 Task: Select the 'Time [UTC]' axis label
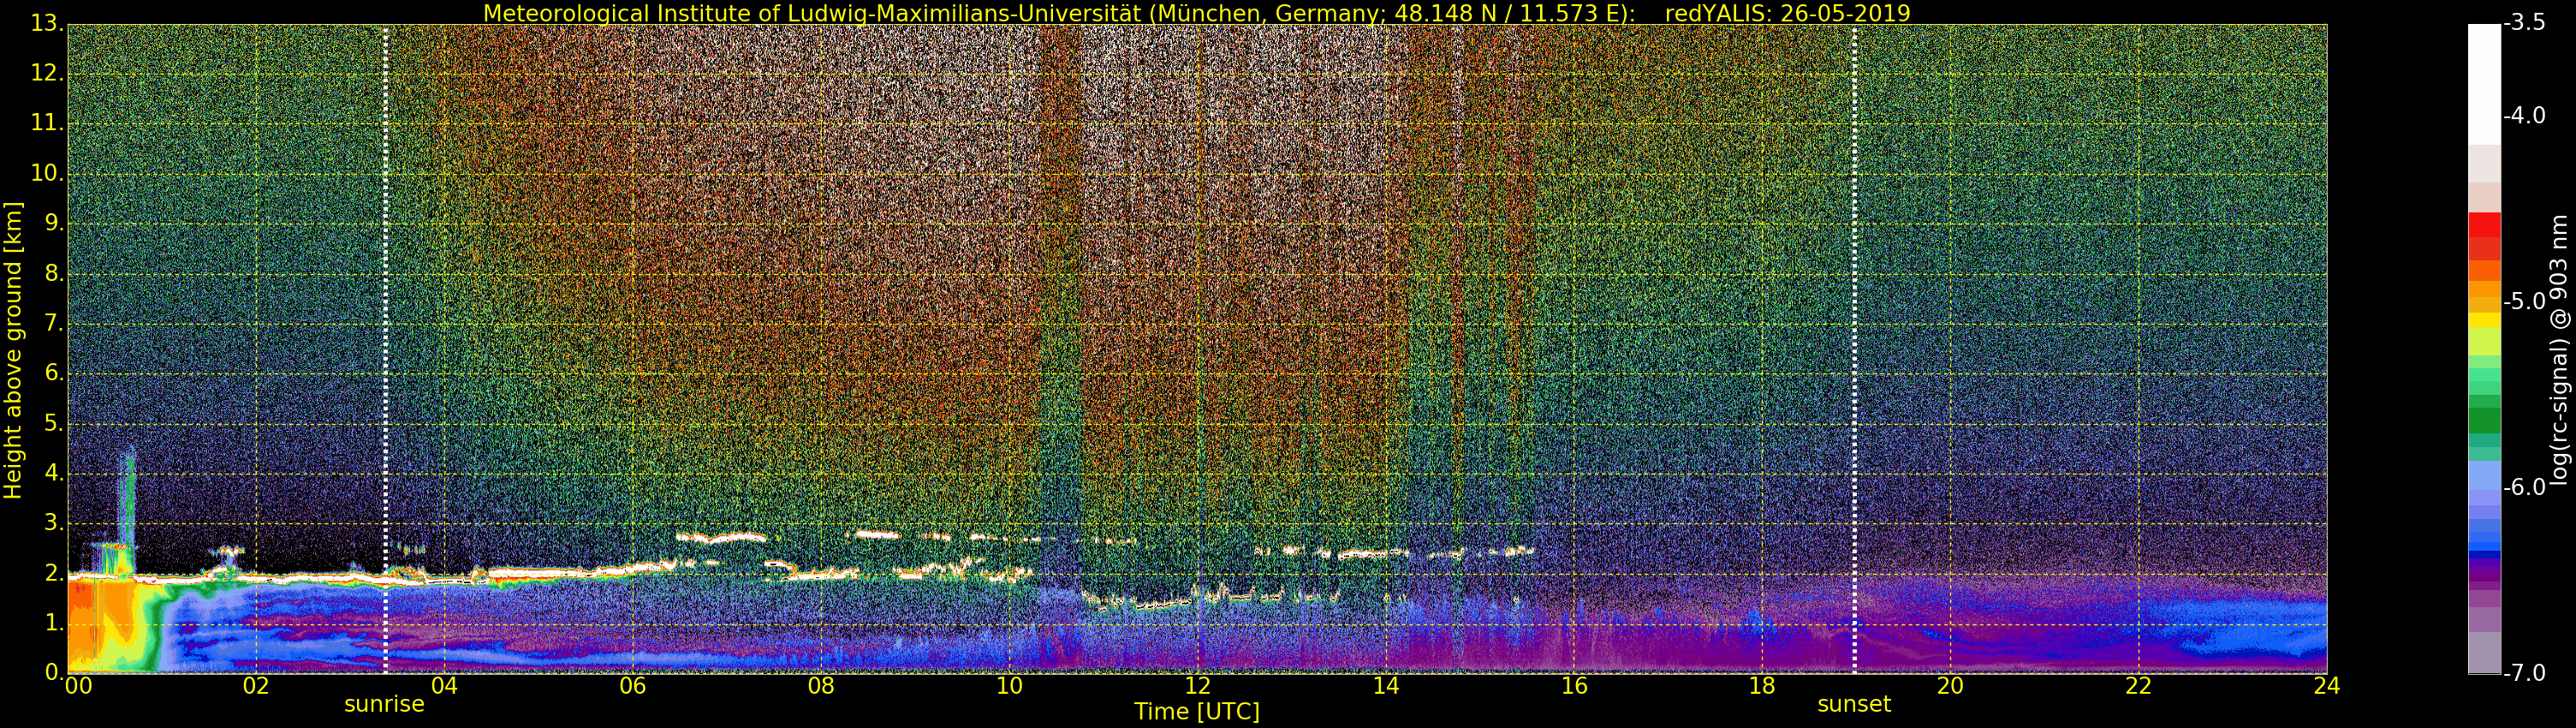1197,712
